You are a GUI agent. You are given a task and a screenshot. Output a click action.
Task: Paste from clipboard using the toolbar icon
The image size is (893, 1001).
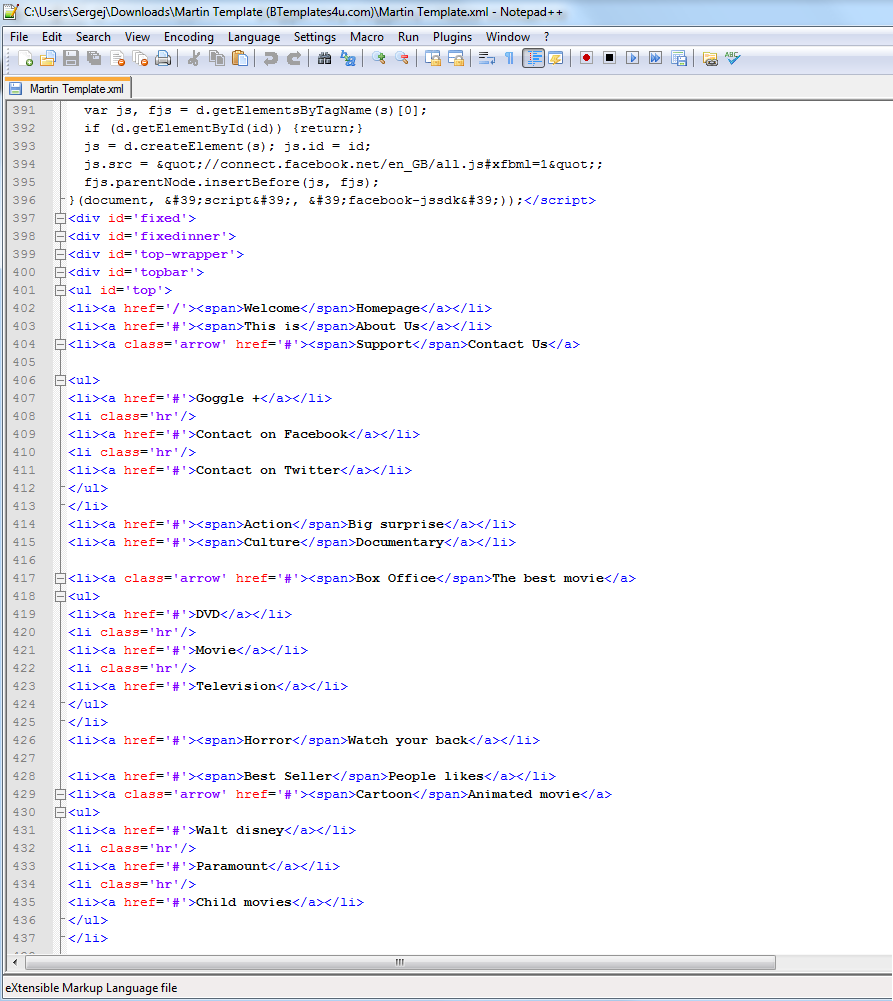click(x=240, y=59)
